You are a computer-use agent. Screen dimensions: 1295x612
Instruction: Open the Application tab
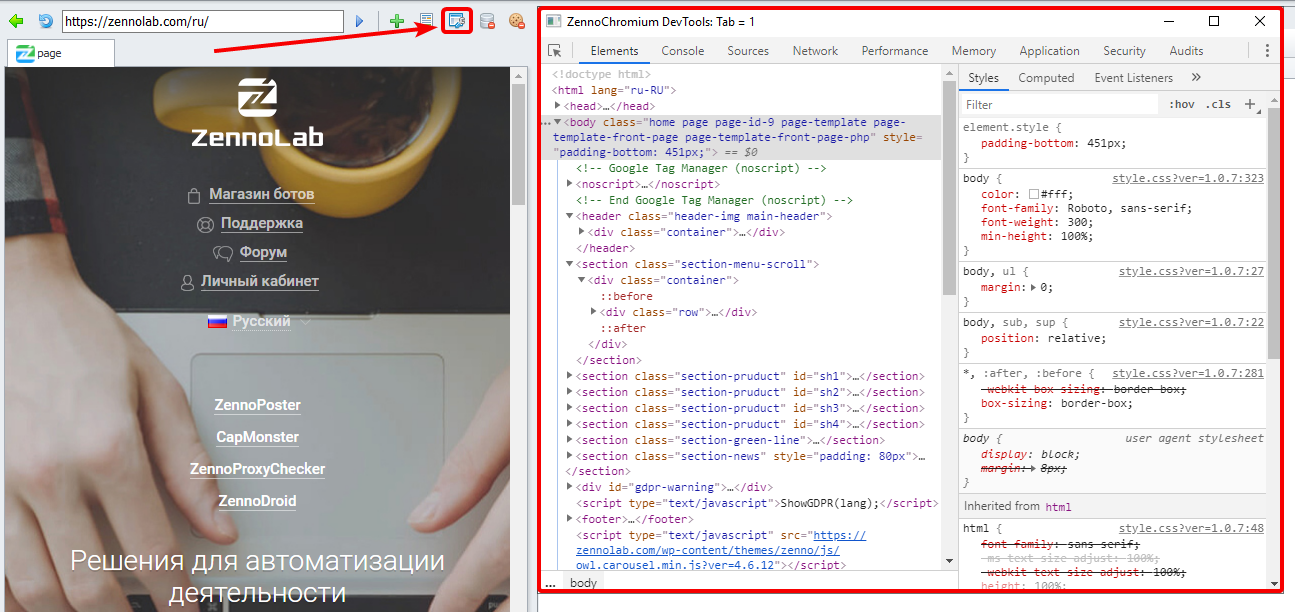click(1049, 51)
